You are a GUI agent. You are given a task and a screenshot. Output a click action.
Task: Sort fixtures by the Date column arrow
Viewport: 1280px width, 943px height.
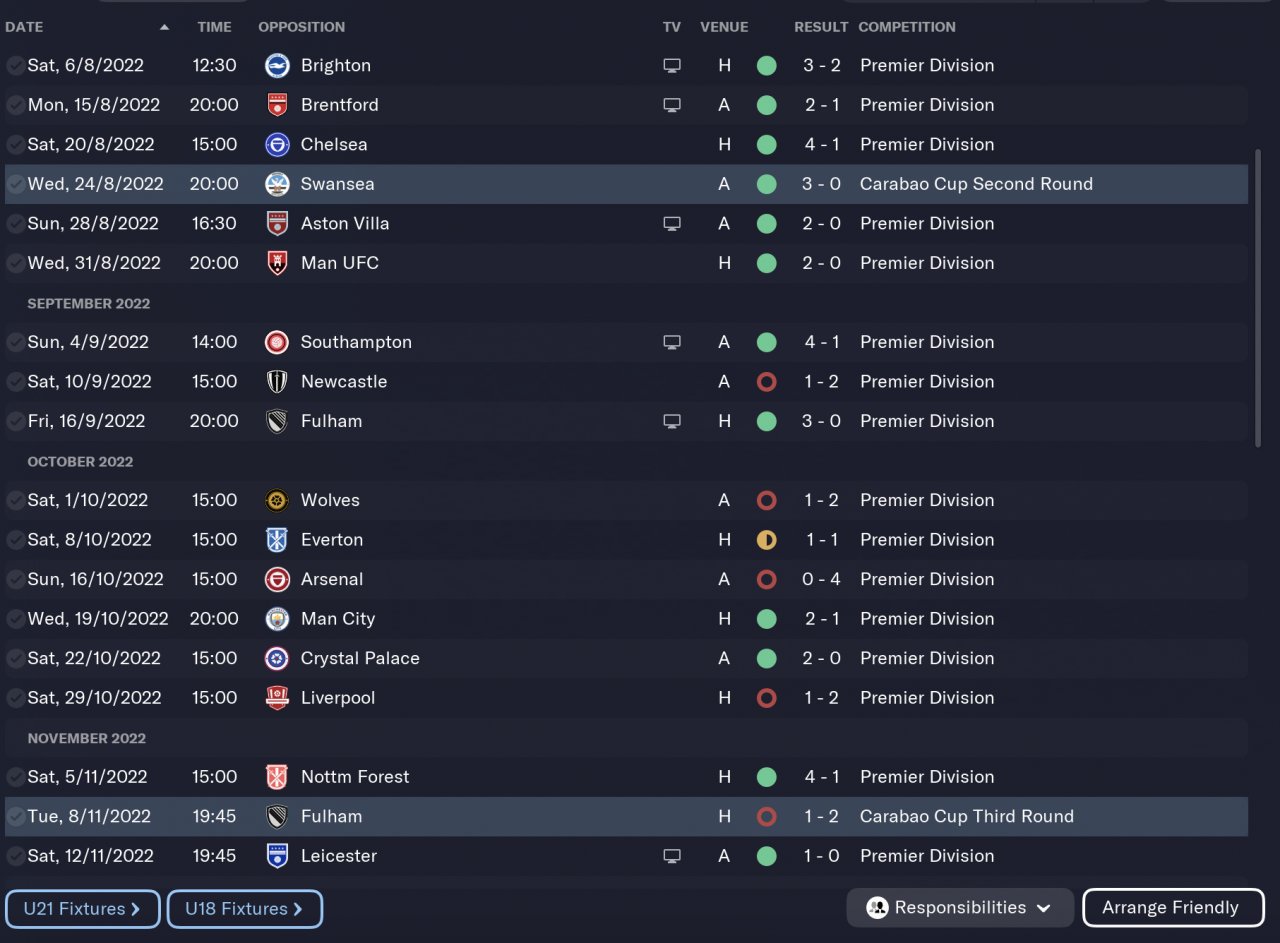point(164,27)
